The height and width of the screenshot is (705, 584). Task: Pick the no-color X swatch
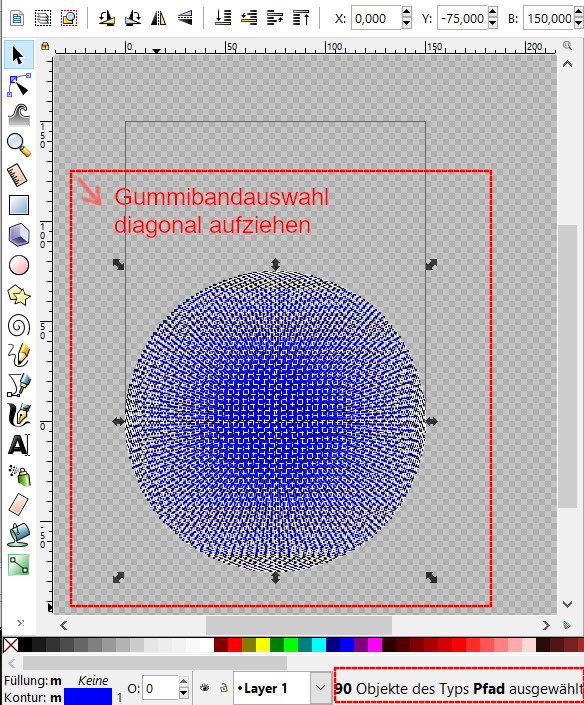tap(11, 645)
